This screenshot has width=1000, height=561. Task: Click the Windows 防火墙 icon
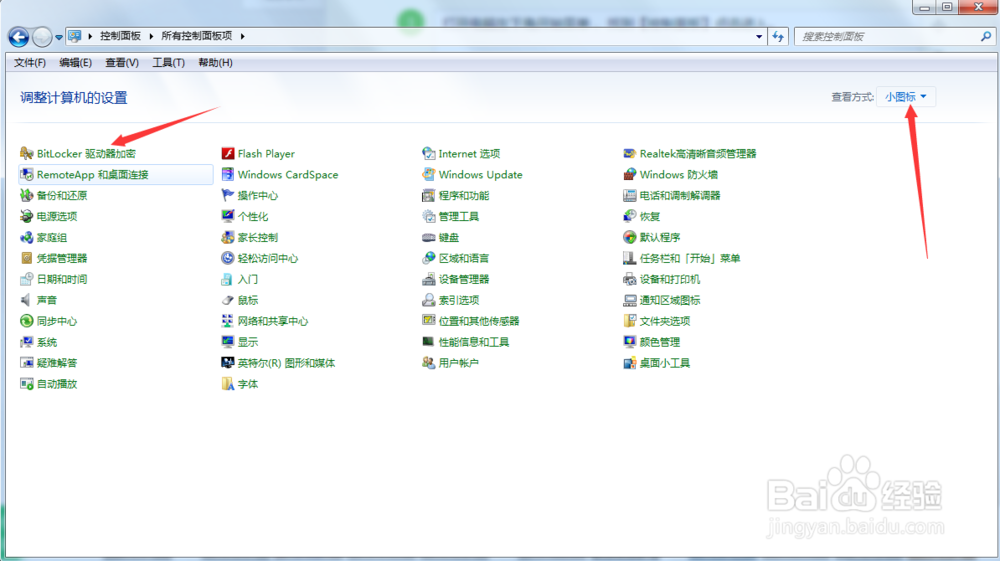(x=629, y=175)
